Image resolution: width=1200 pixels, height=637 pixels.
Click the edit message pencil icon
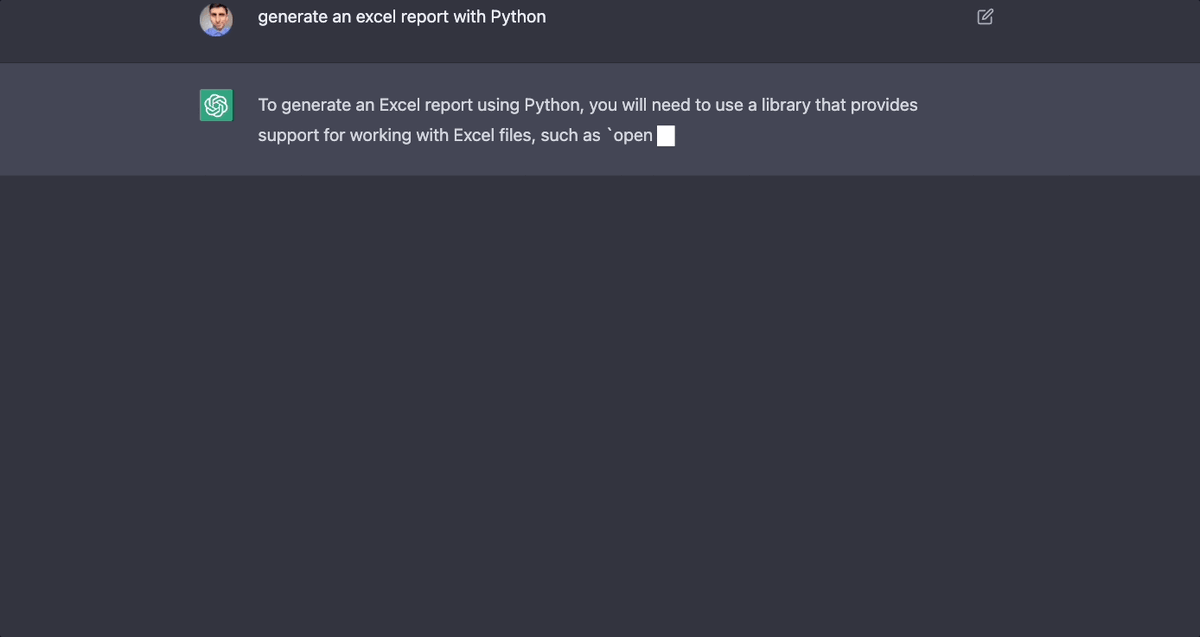point(985,16)
